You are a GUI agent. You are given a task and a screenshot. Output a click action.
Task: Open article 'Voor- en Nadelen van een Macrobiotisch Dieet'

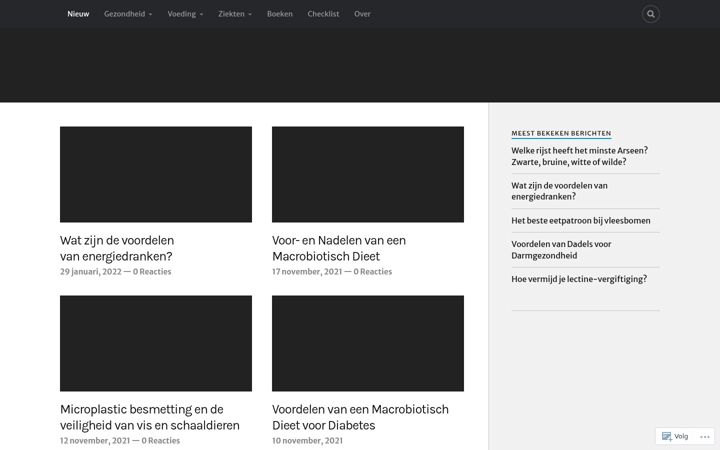(339, 248)
